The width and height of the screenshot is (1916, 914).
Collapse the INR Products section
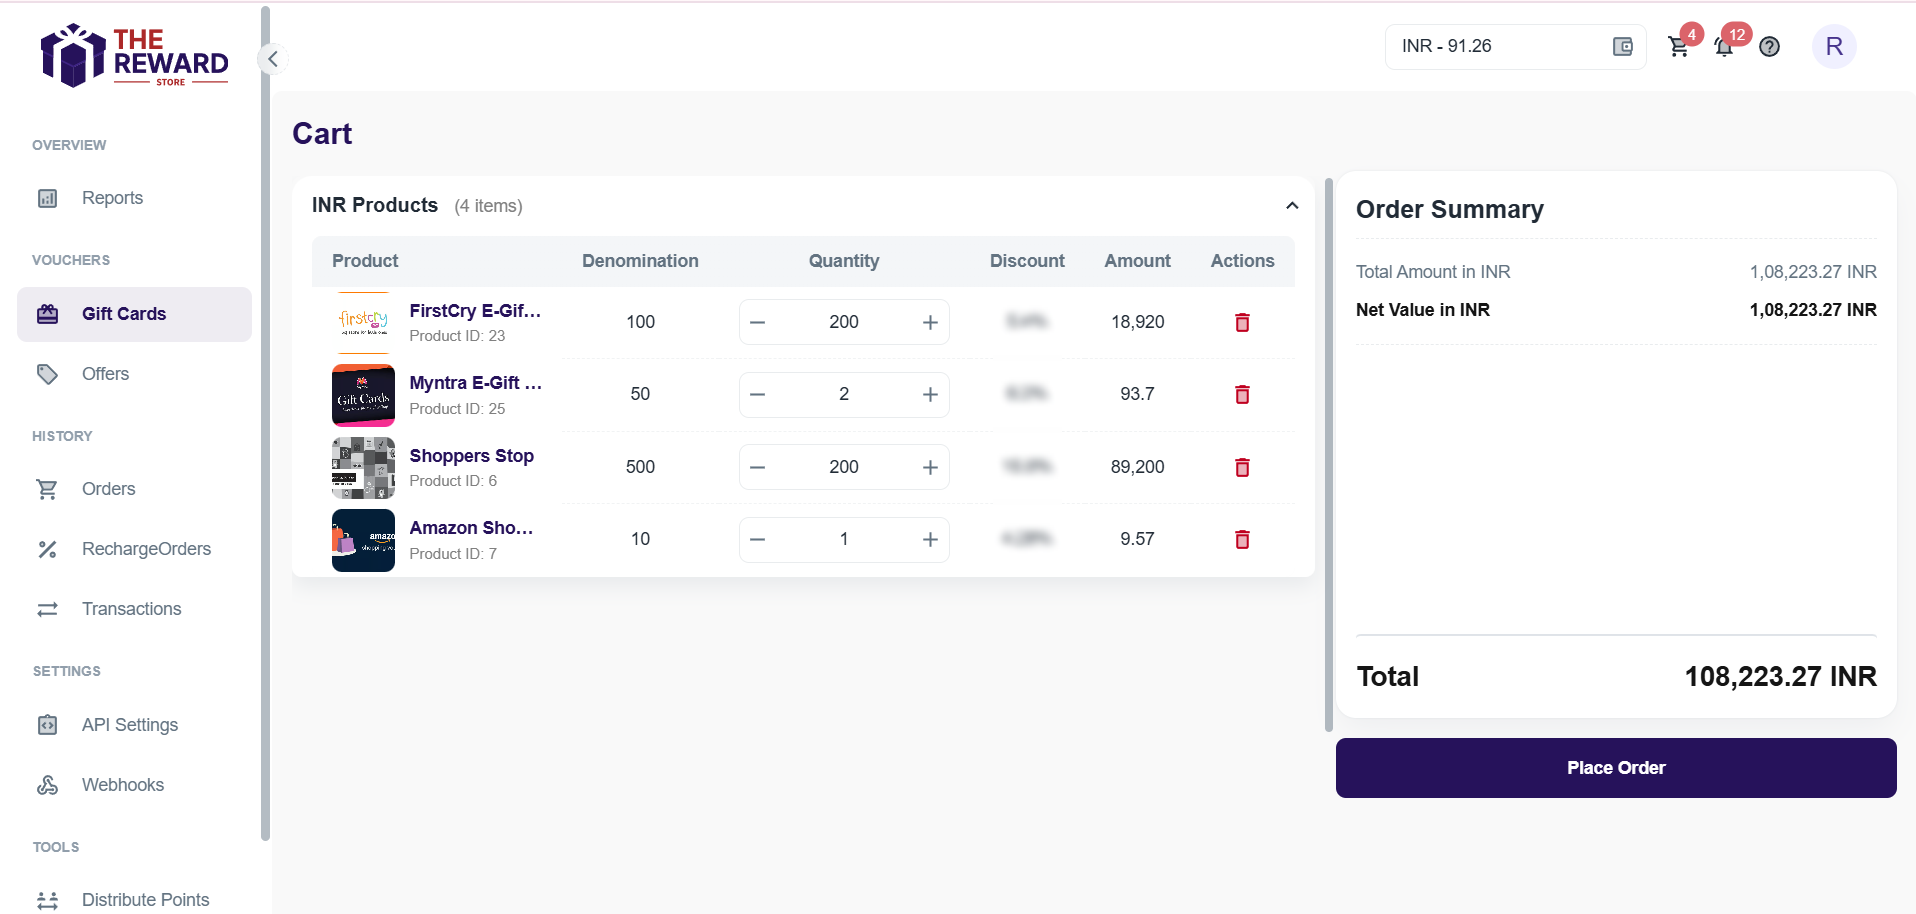(x=1292, y=205)
